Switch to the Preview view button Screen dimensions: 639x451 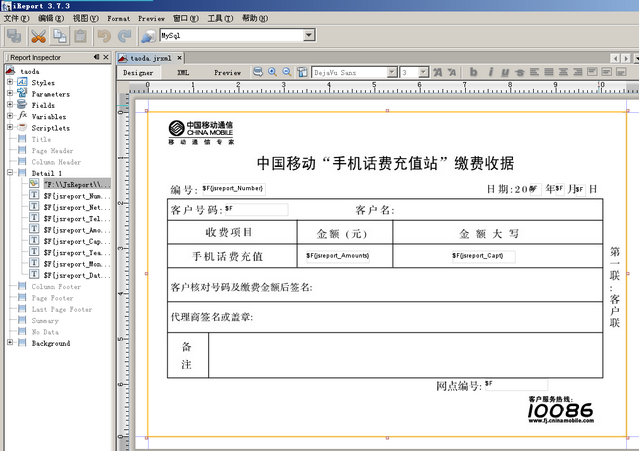point(227,73)
